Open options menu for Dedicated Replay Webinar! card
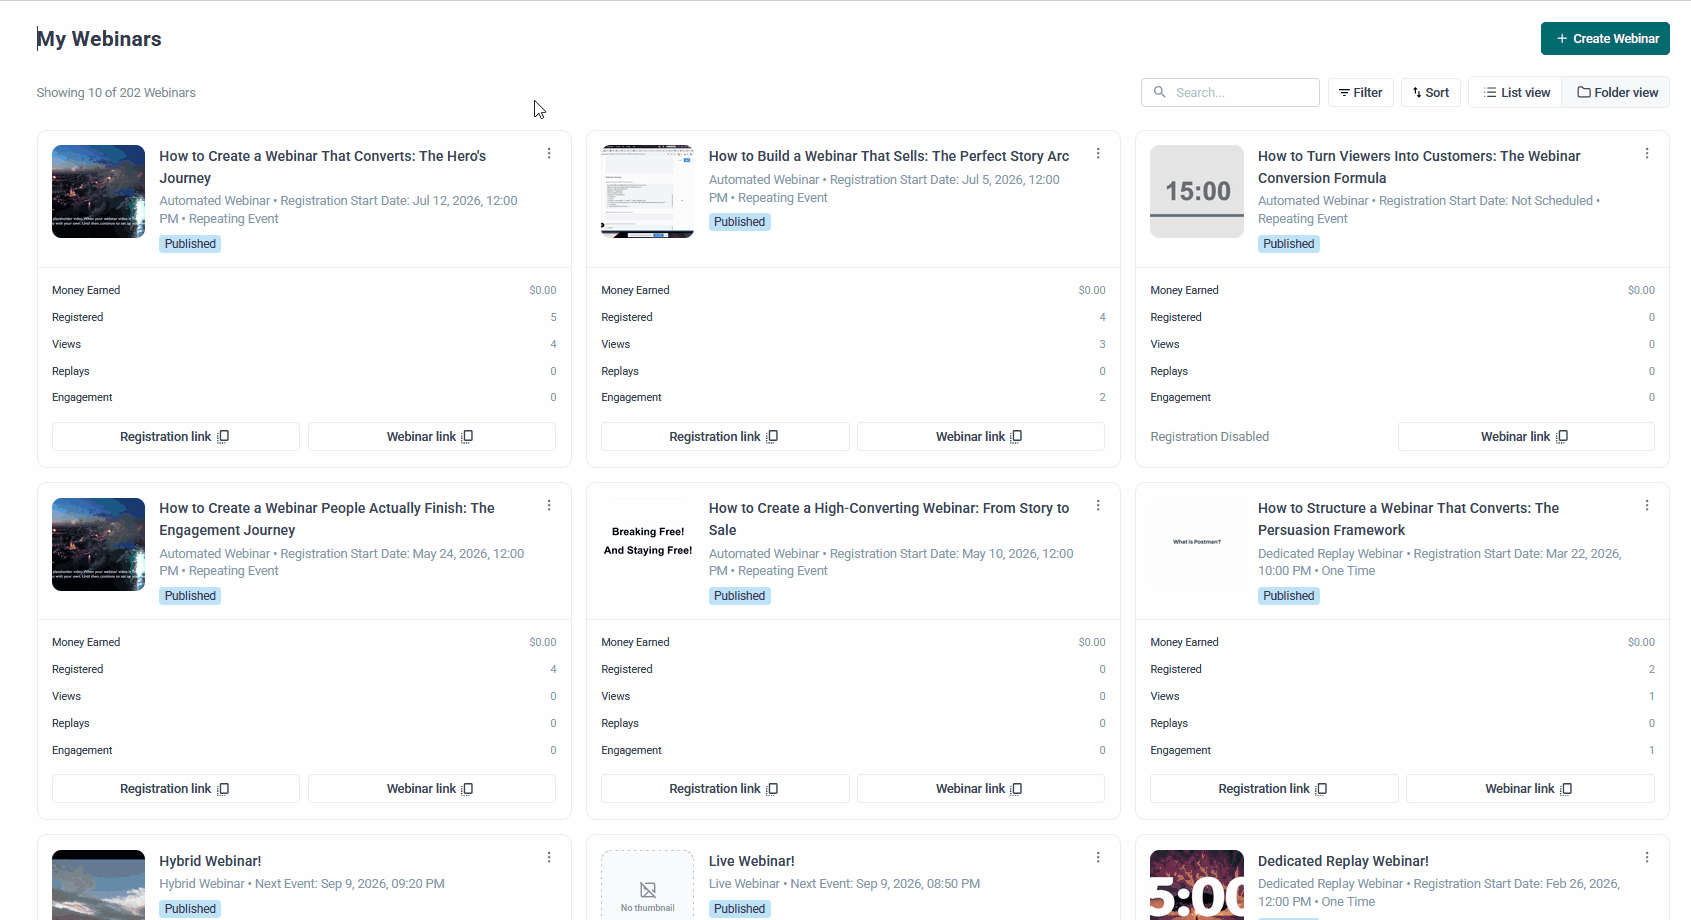 1647,857
